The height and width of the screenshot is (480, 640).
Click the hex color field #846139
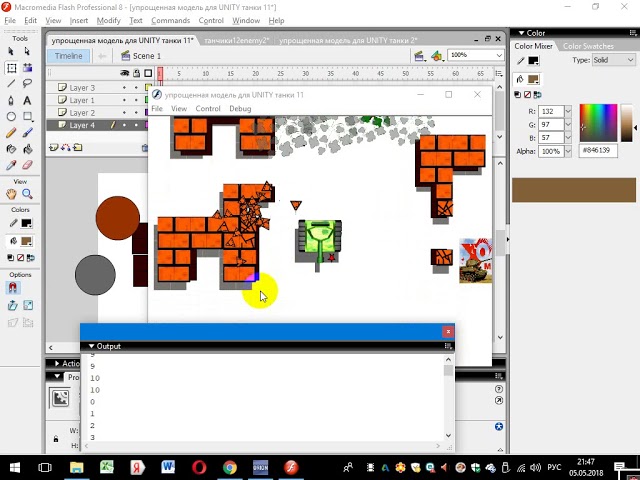[x=598, y=151]
